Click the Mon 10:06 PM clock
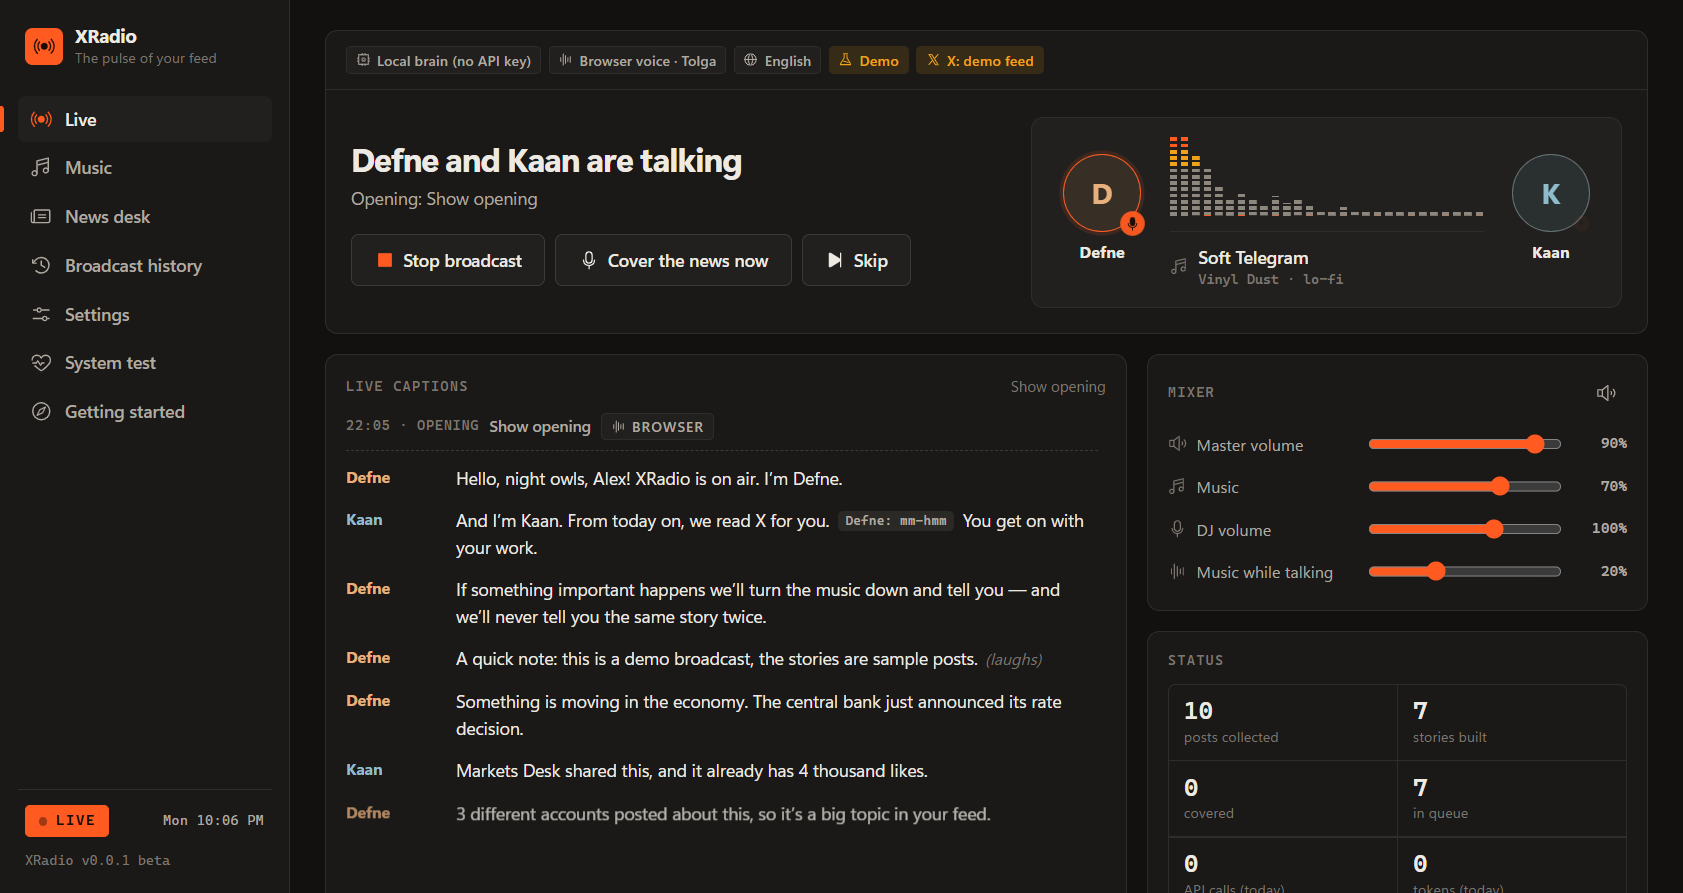 tap(213, 821)
